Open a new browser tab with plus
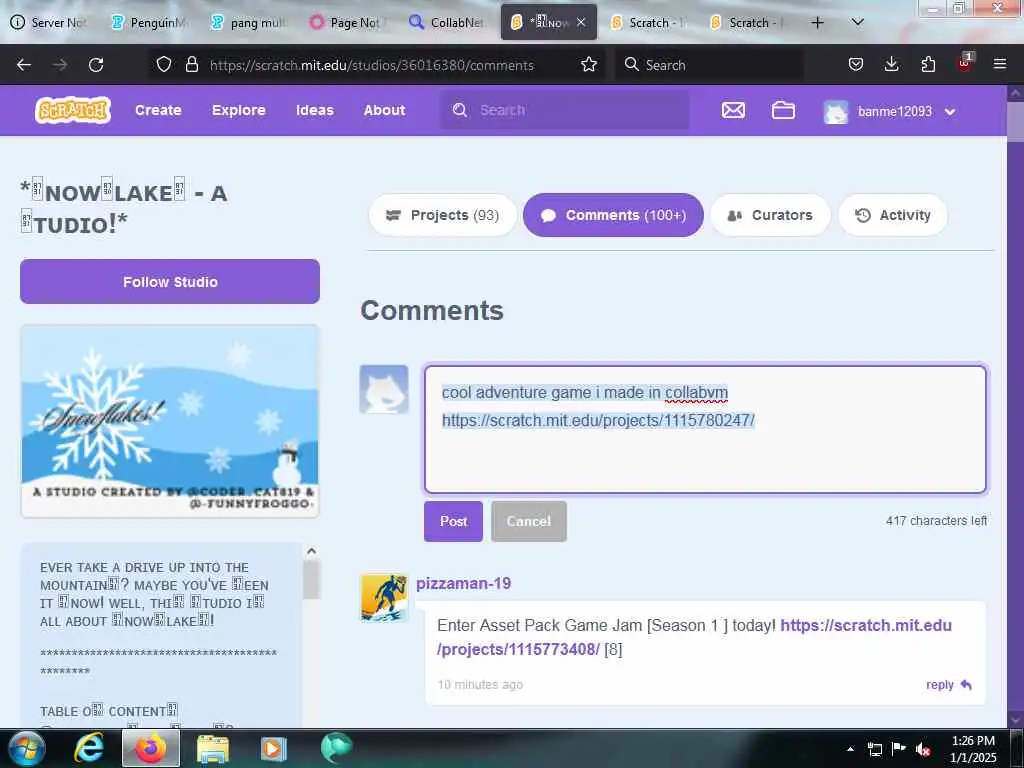Viewport: 1024px width, 768px height. click(x=817, y=23)
